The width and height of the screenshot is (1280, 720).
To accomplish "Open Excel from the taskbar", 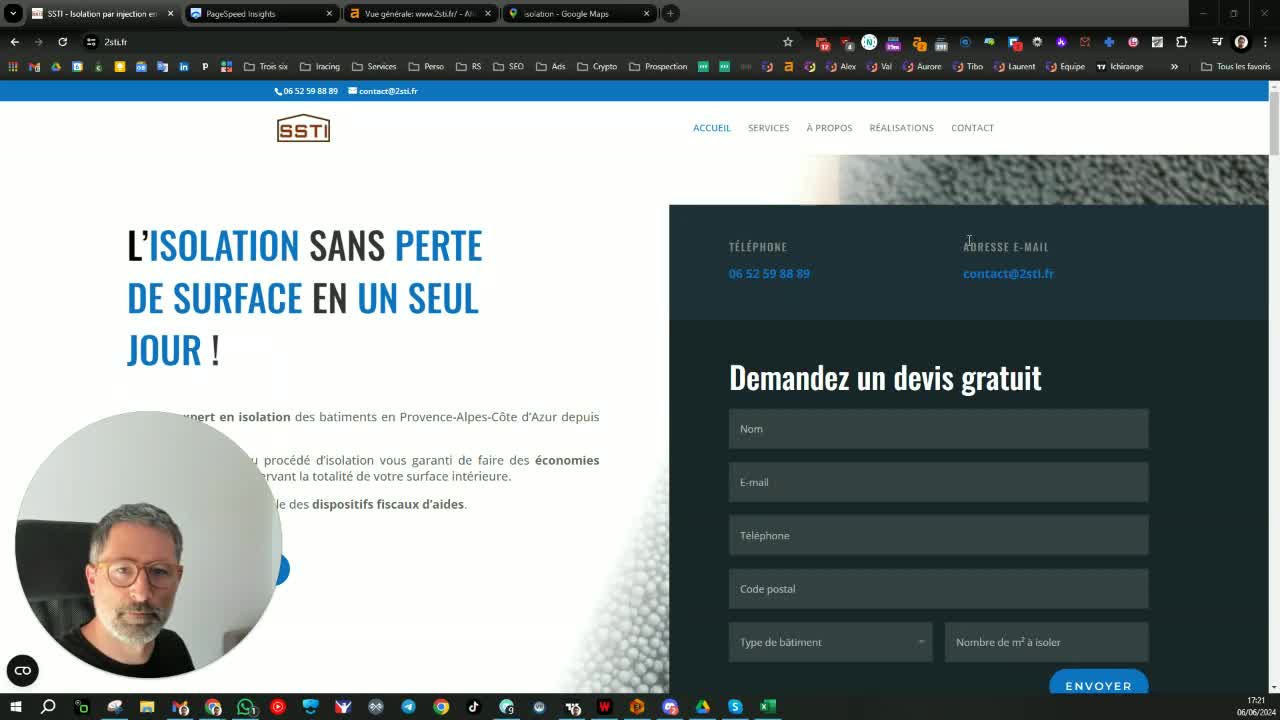I will tap(767, 707).
